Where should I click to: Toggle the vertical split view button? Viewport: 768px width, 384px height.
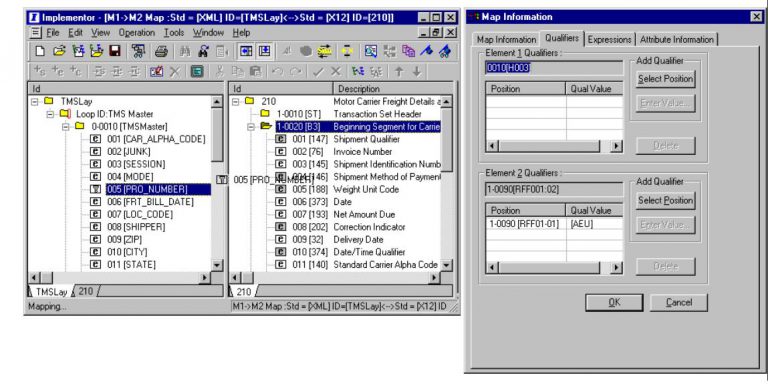point(264,51)
